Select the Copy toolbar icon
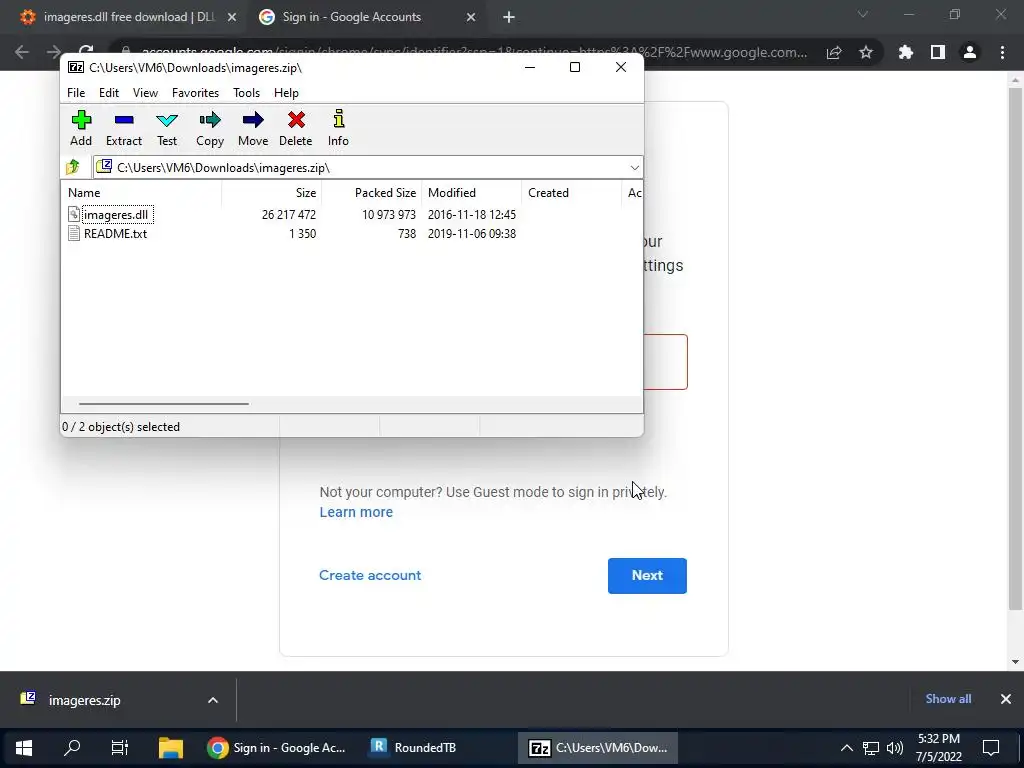Screen dimensions: 1024x768 tap(210, 128)
